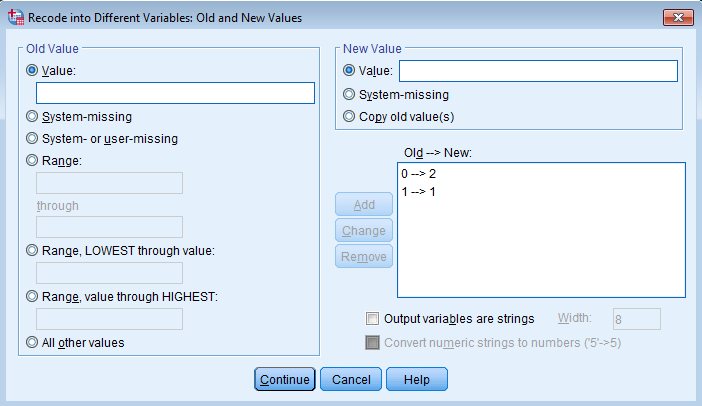This screenshot has width=702, height=406.
Task: Select the '0 --> 2' recode entry
Action: pos(418,174)
